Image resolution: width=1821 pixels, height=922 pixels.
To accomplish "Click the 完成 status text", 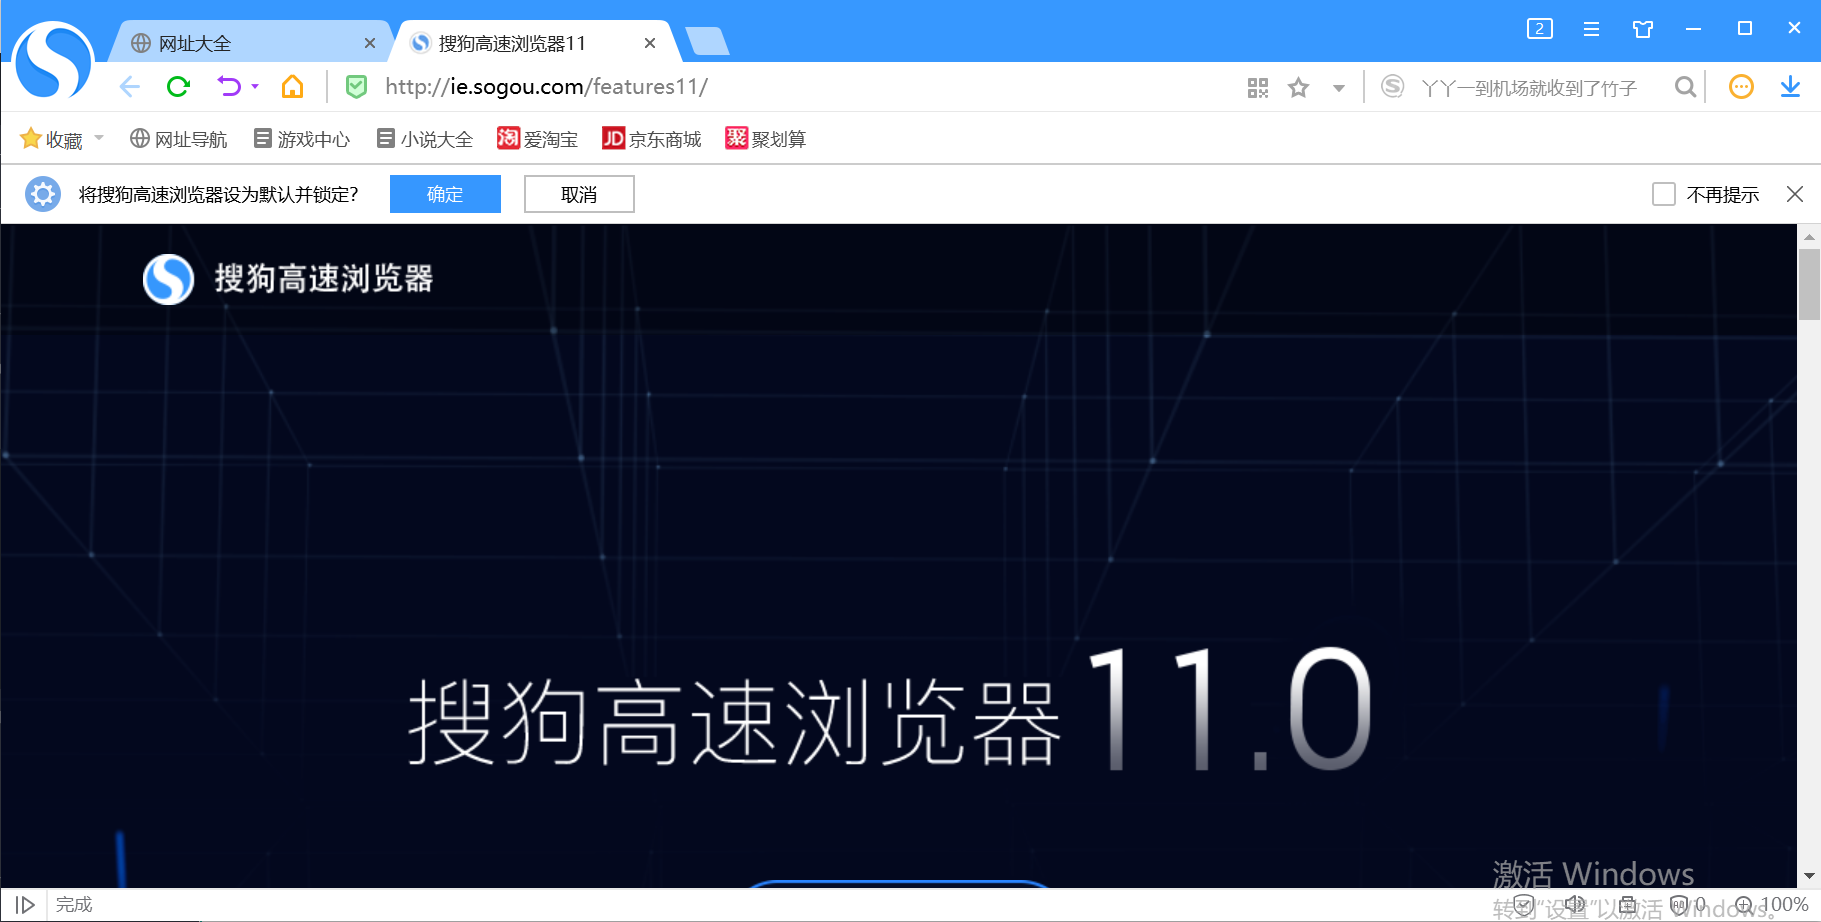I will (x=74, y=905).
